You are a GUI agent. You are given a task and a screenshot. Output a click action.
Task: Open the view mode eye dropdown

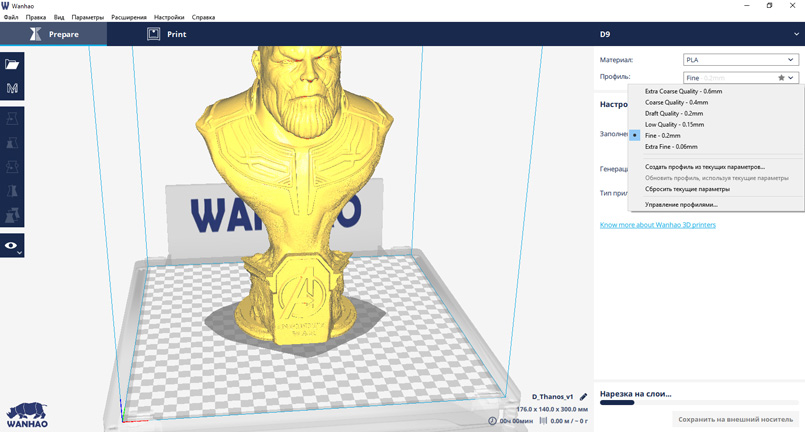tap(12, 245)
